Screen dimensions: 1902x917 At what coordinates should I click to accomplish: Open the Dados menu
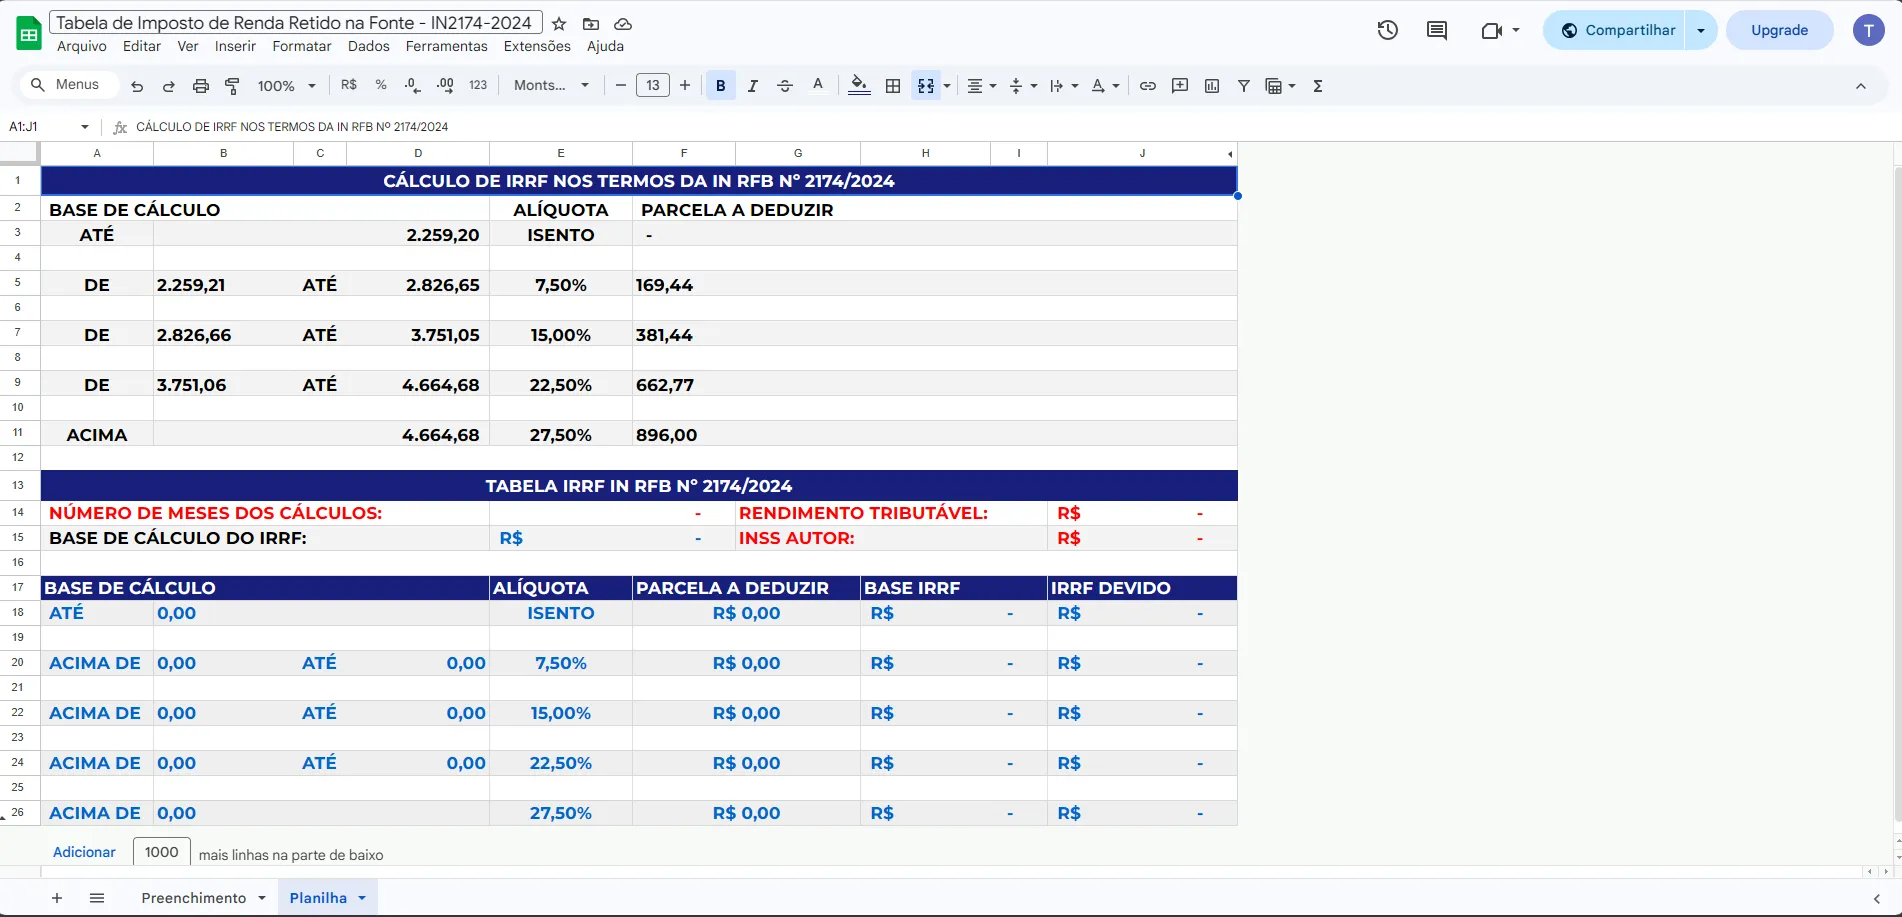tap(369, 46)
